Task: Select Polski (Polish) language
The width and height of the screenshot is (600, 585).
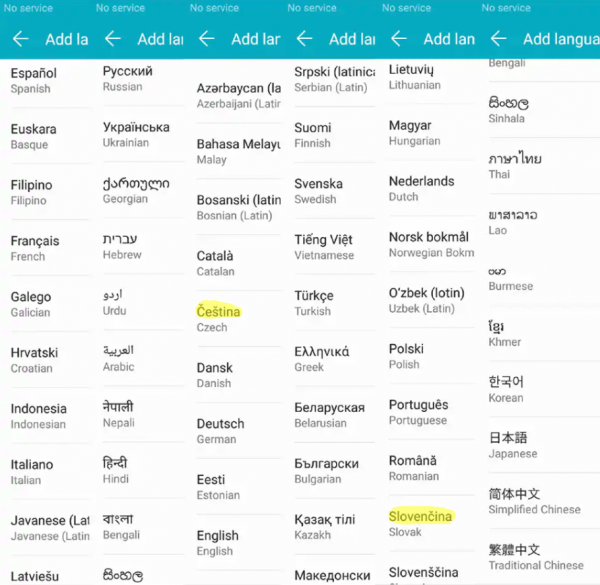Action: pos(406,356)
